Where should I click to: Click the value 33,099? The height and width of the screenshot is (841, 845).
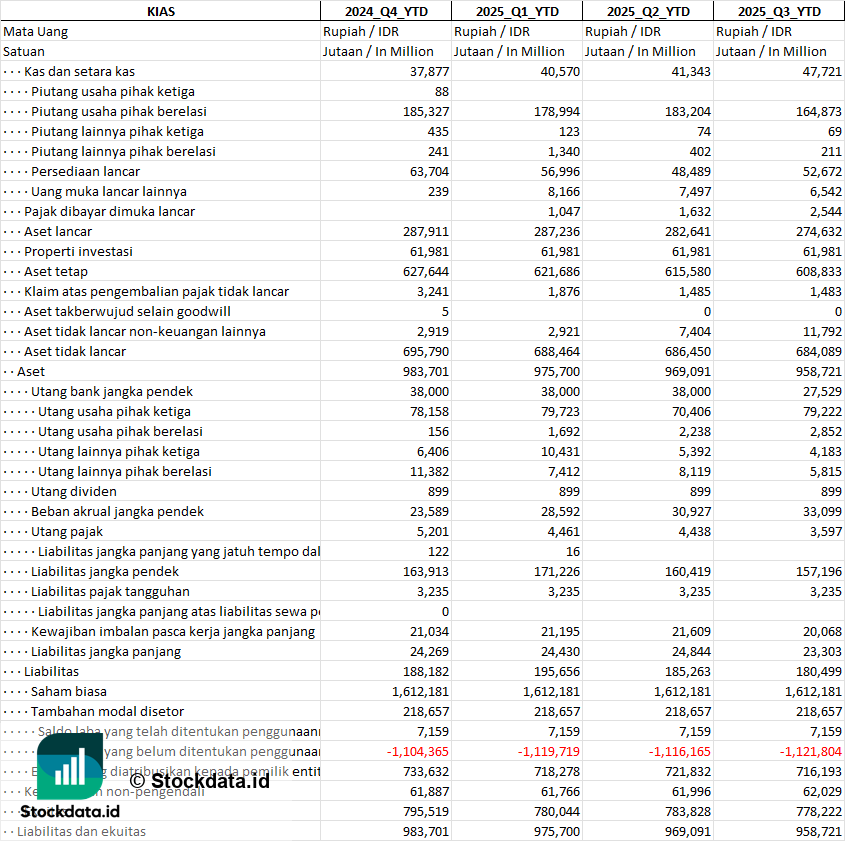tap(822, 511)
